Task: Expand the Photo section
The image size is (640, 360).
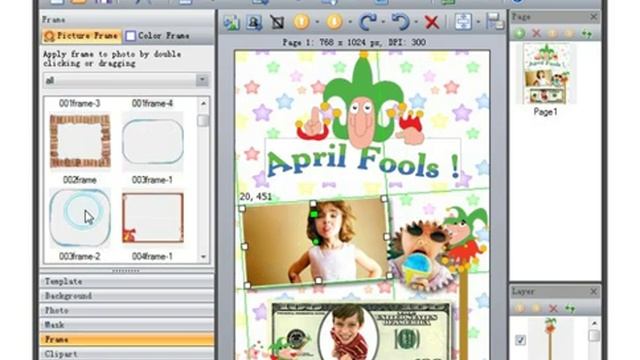Action: [x=126, y=310]
